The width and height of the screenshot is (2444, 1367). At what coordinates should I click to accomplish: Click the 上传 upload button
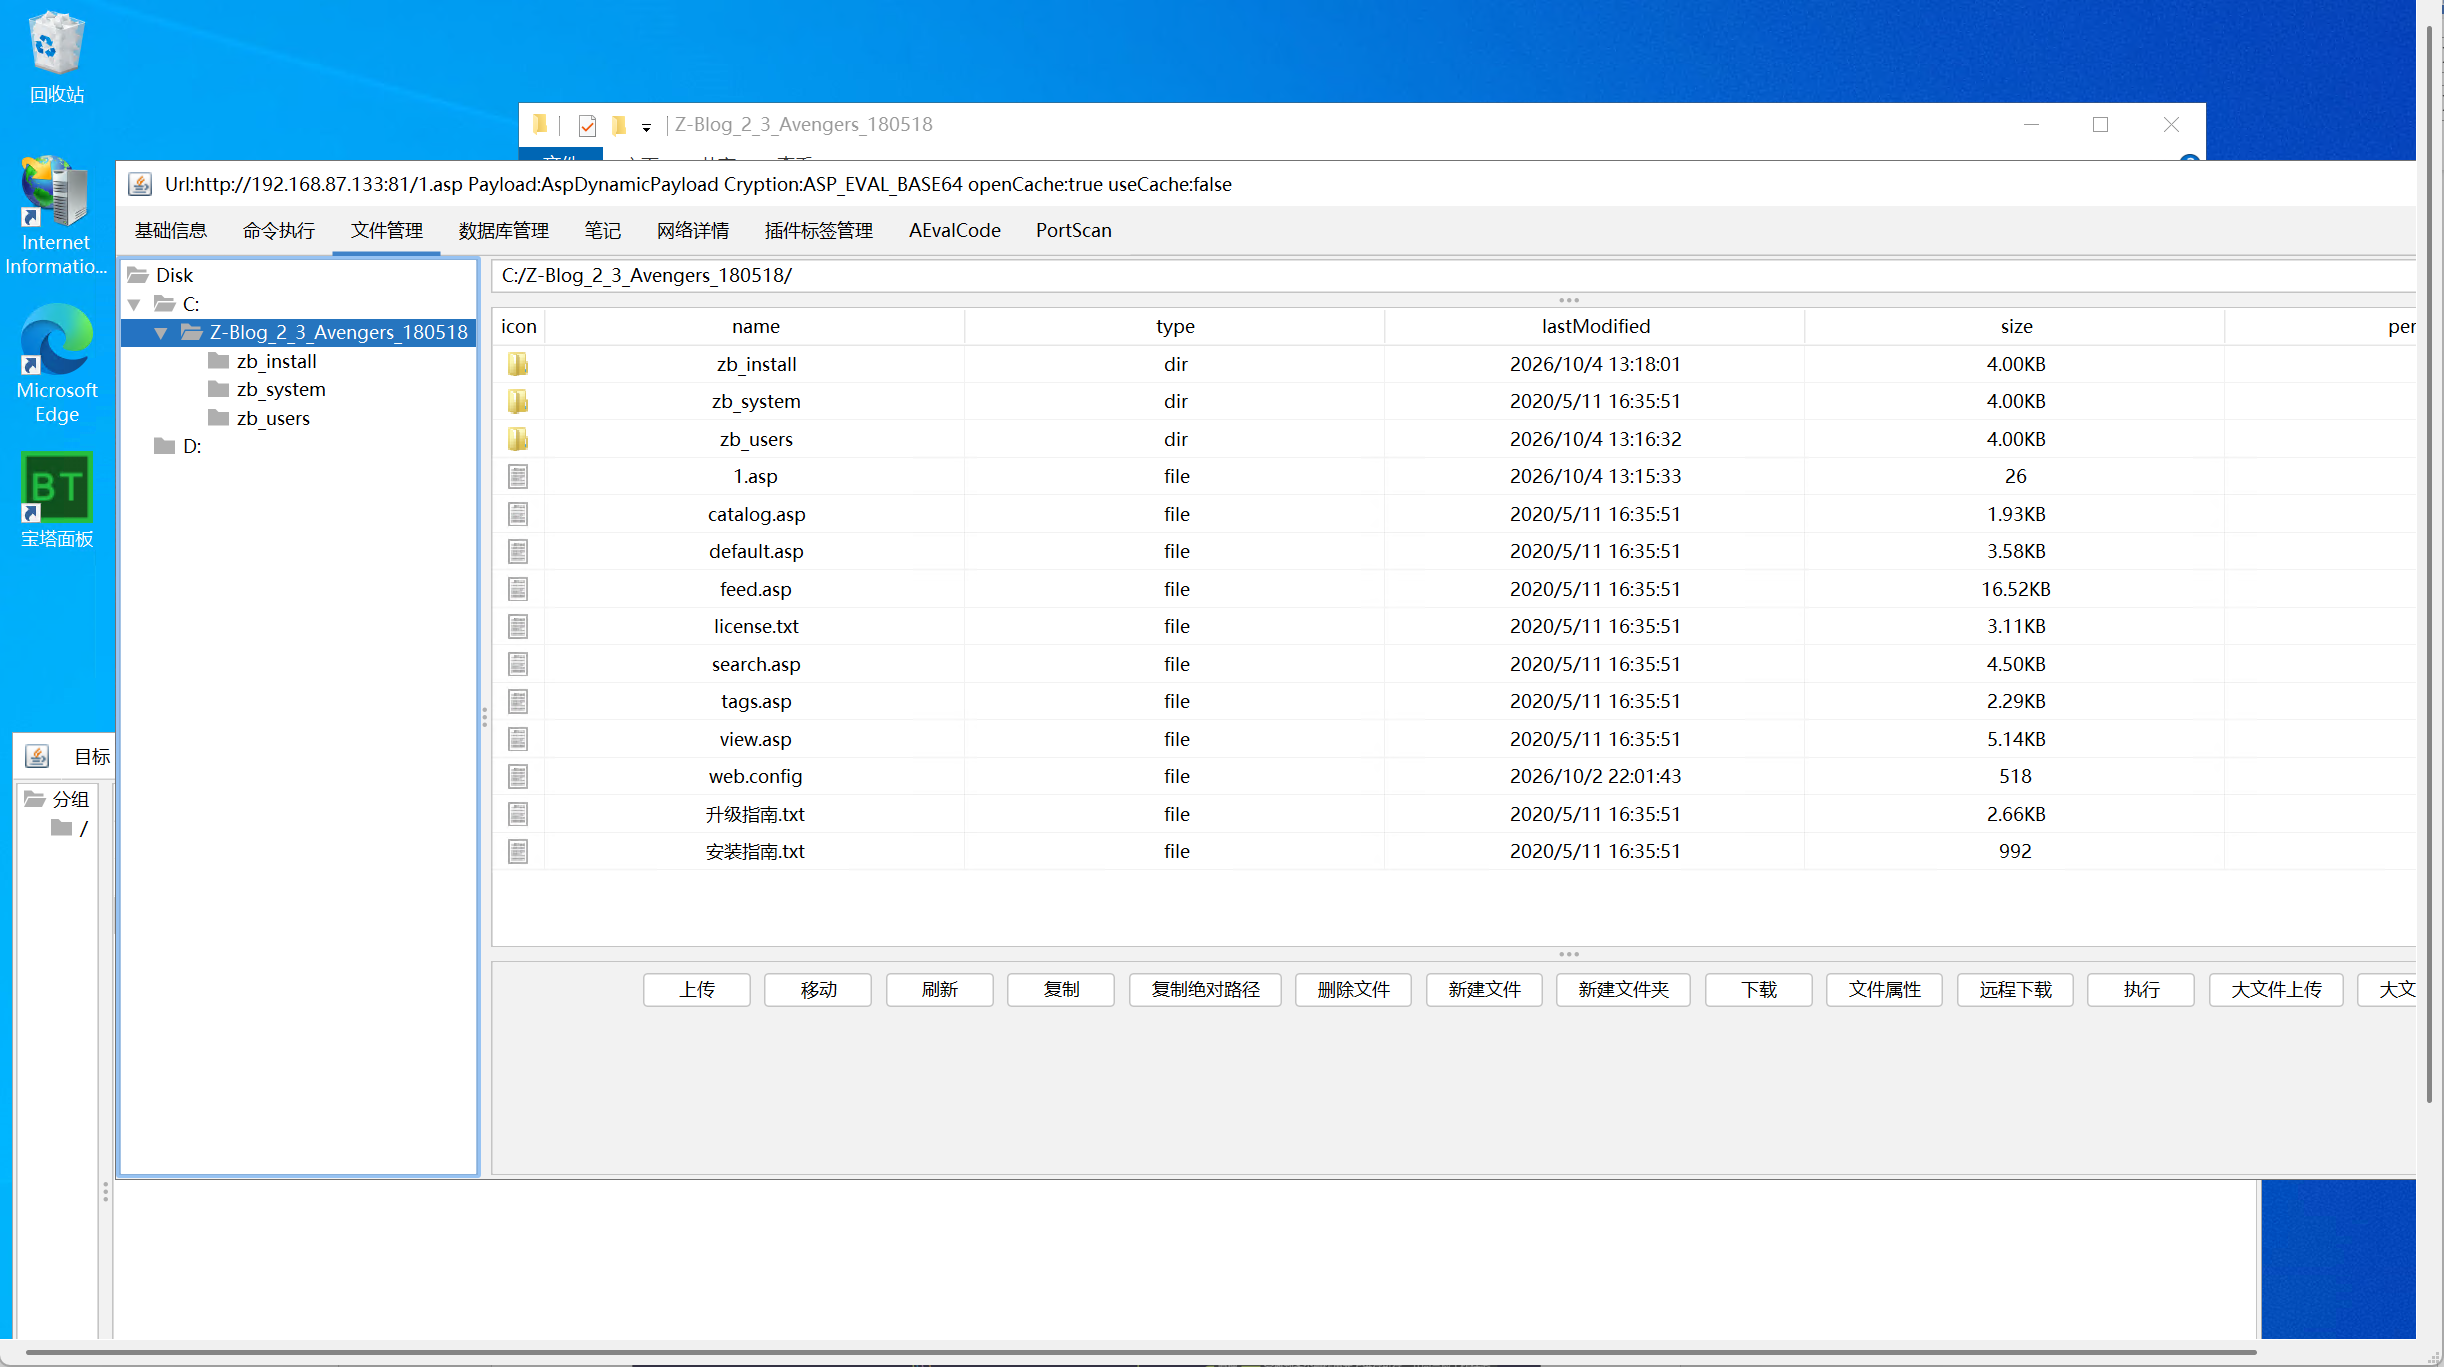coord(697,989)
